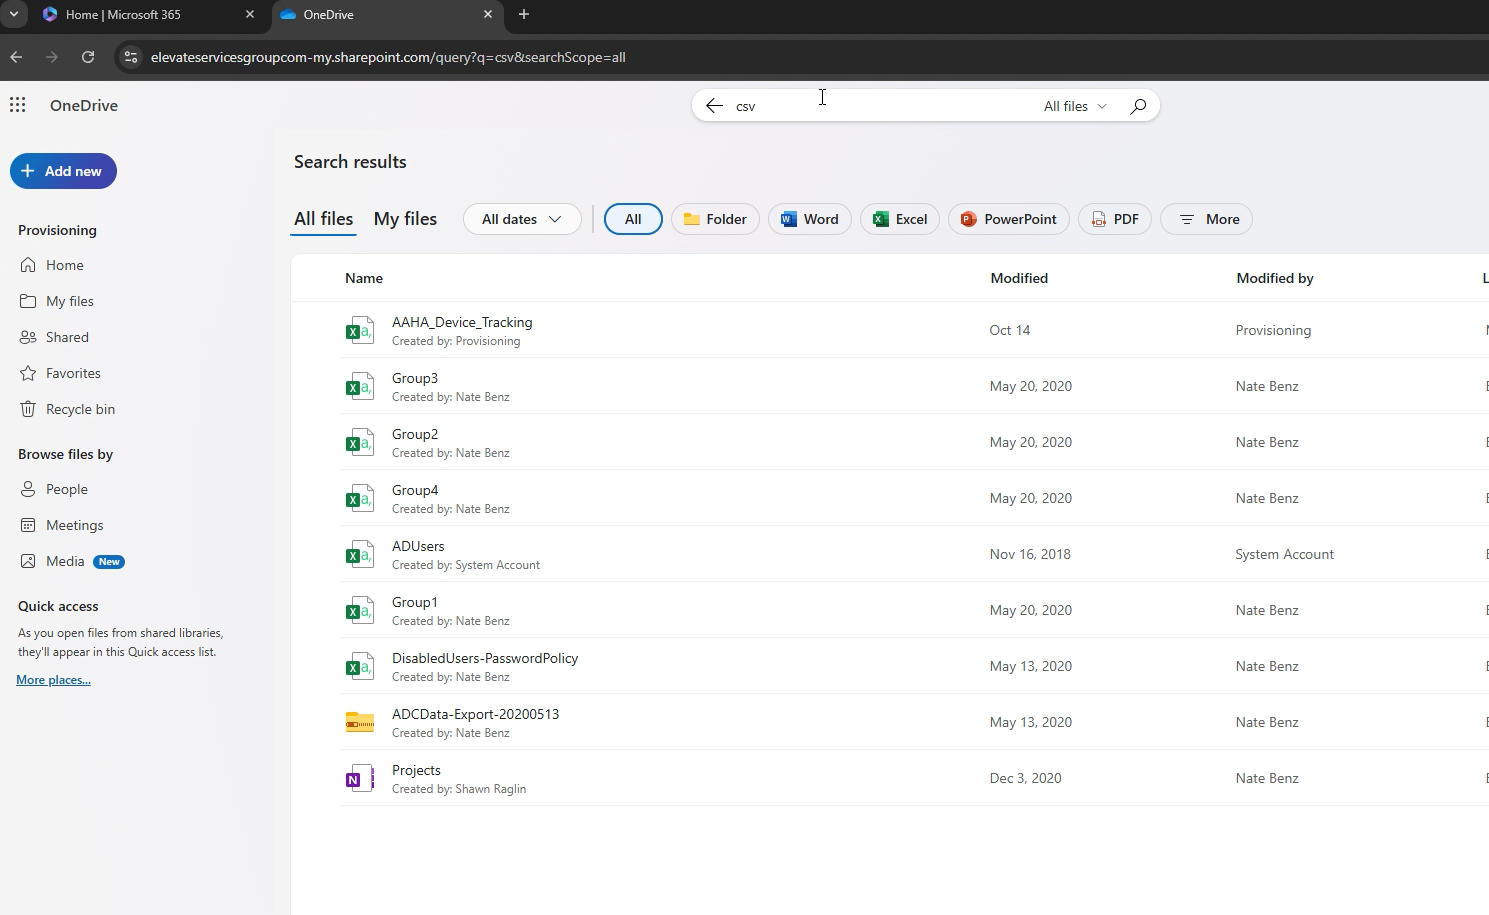Click the Projects OneNote file icon
Screen dimensions: 1489x915
359,778
